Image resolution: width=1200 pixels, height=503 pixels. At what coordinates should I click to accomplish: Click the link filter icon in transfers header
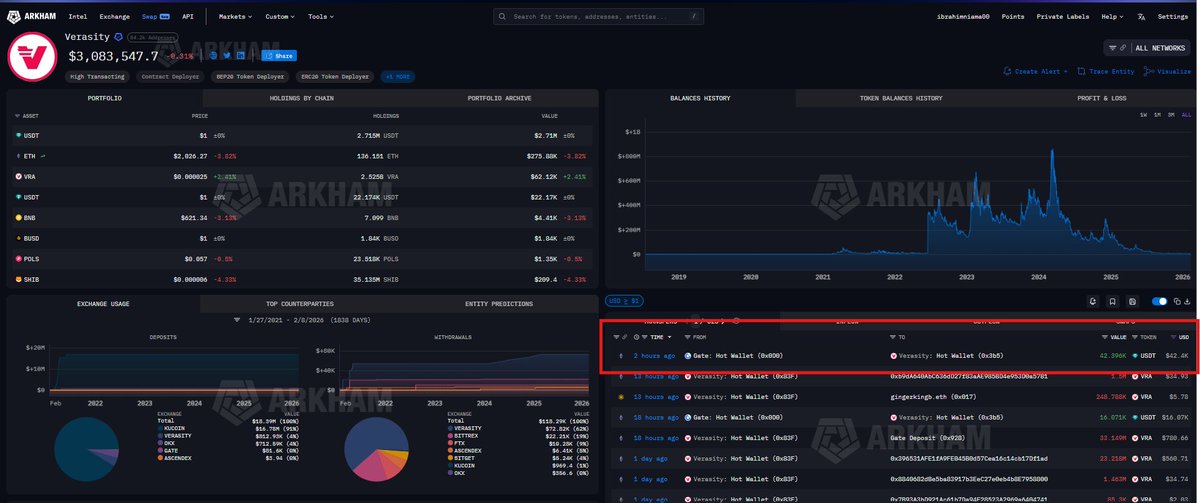625,337
